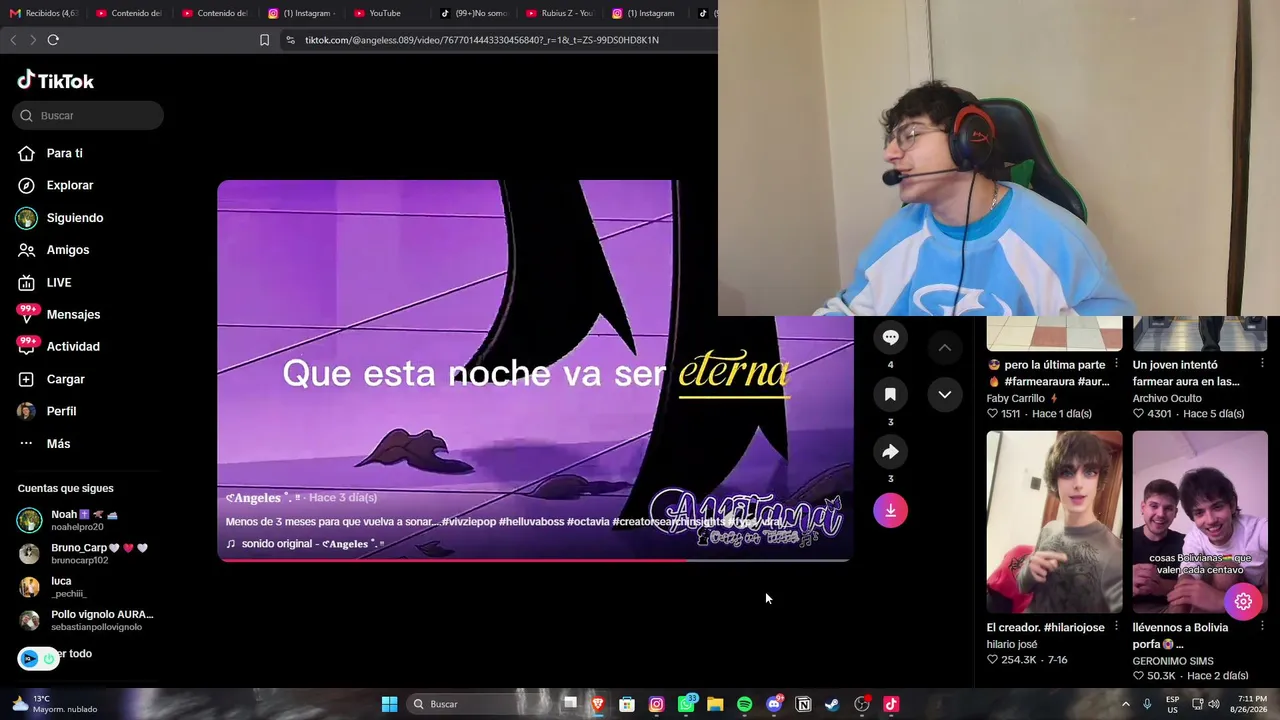
Task: Open the GERONIMO SIMS creator link
Action: [x=1173, y=661]
